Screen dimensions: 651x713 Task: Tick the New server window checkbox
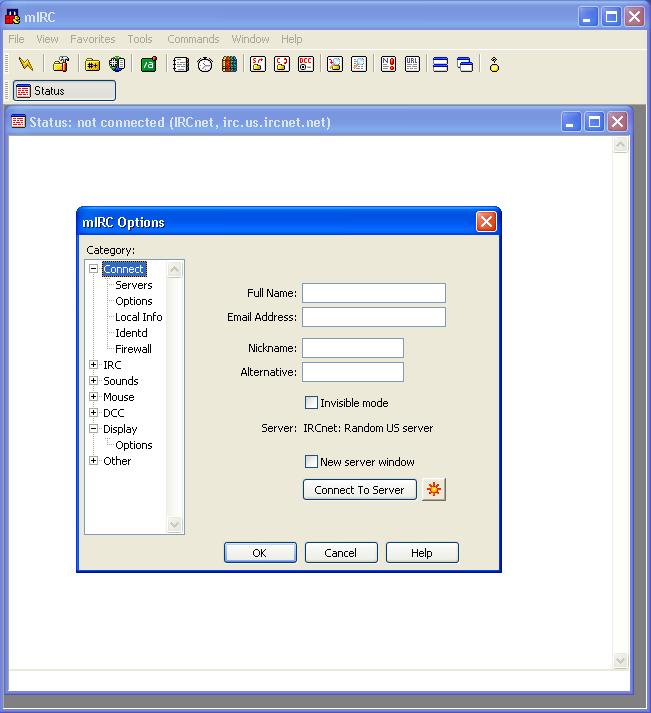click(311, 462)
